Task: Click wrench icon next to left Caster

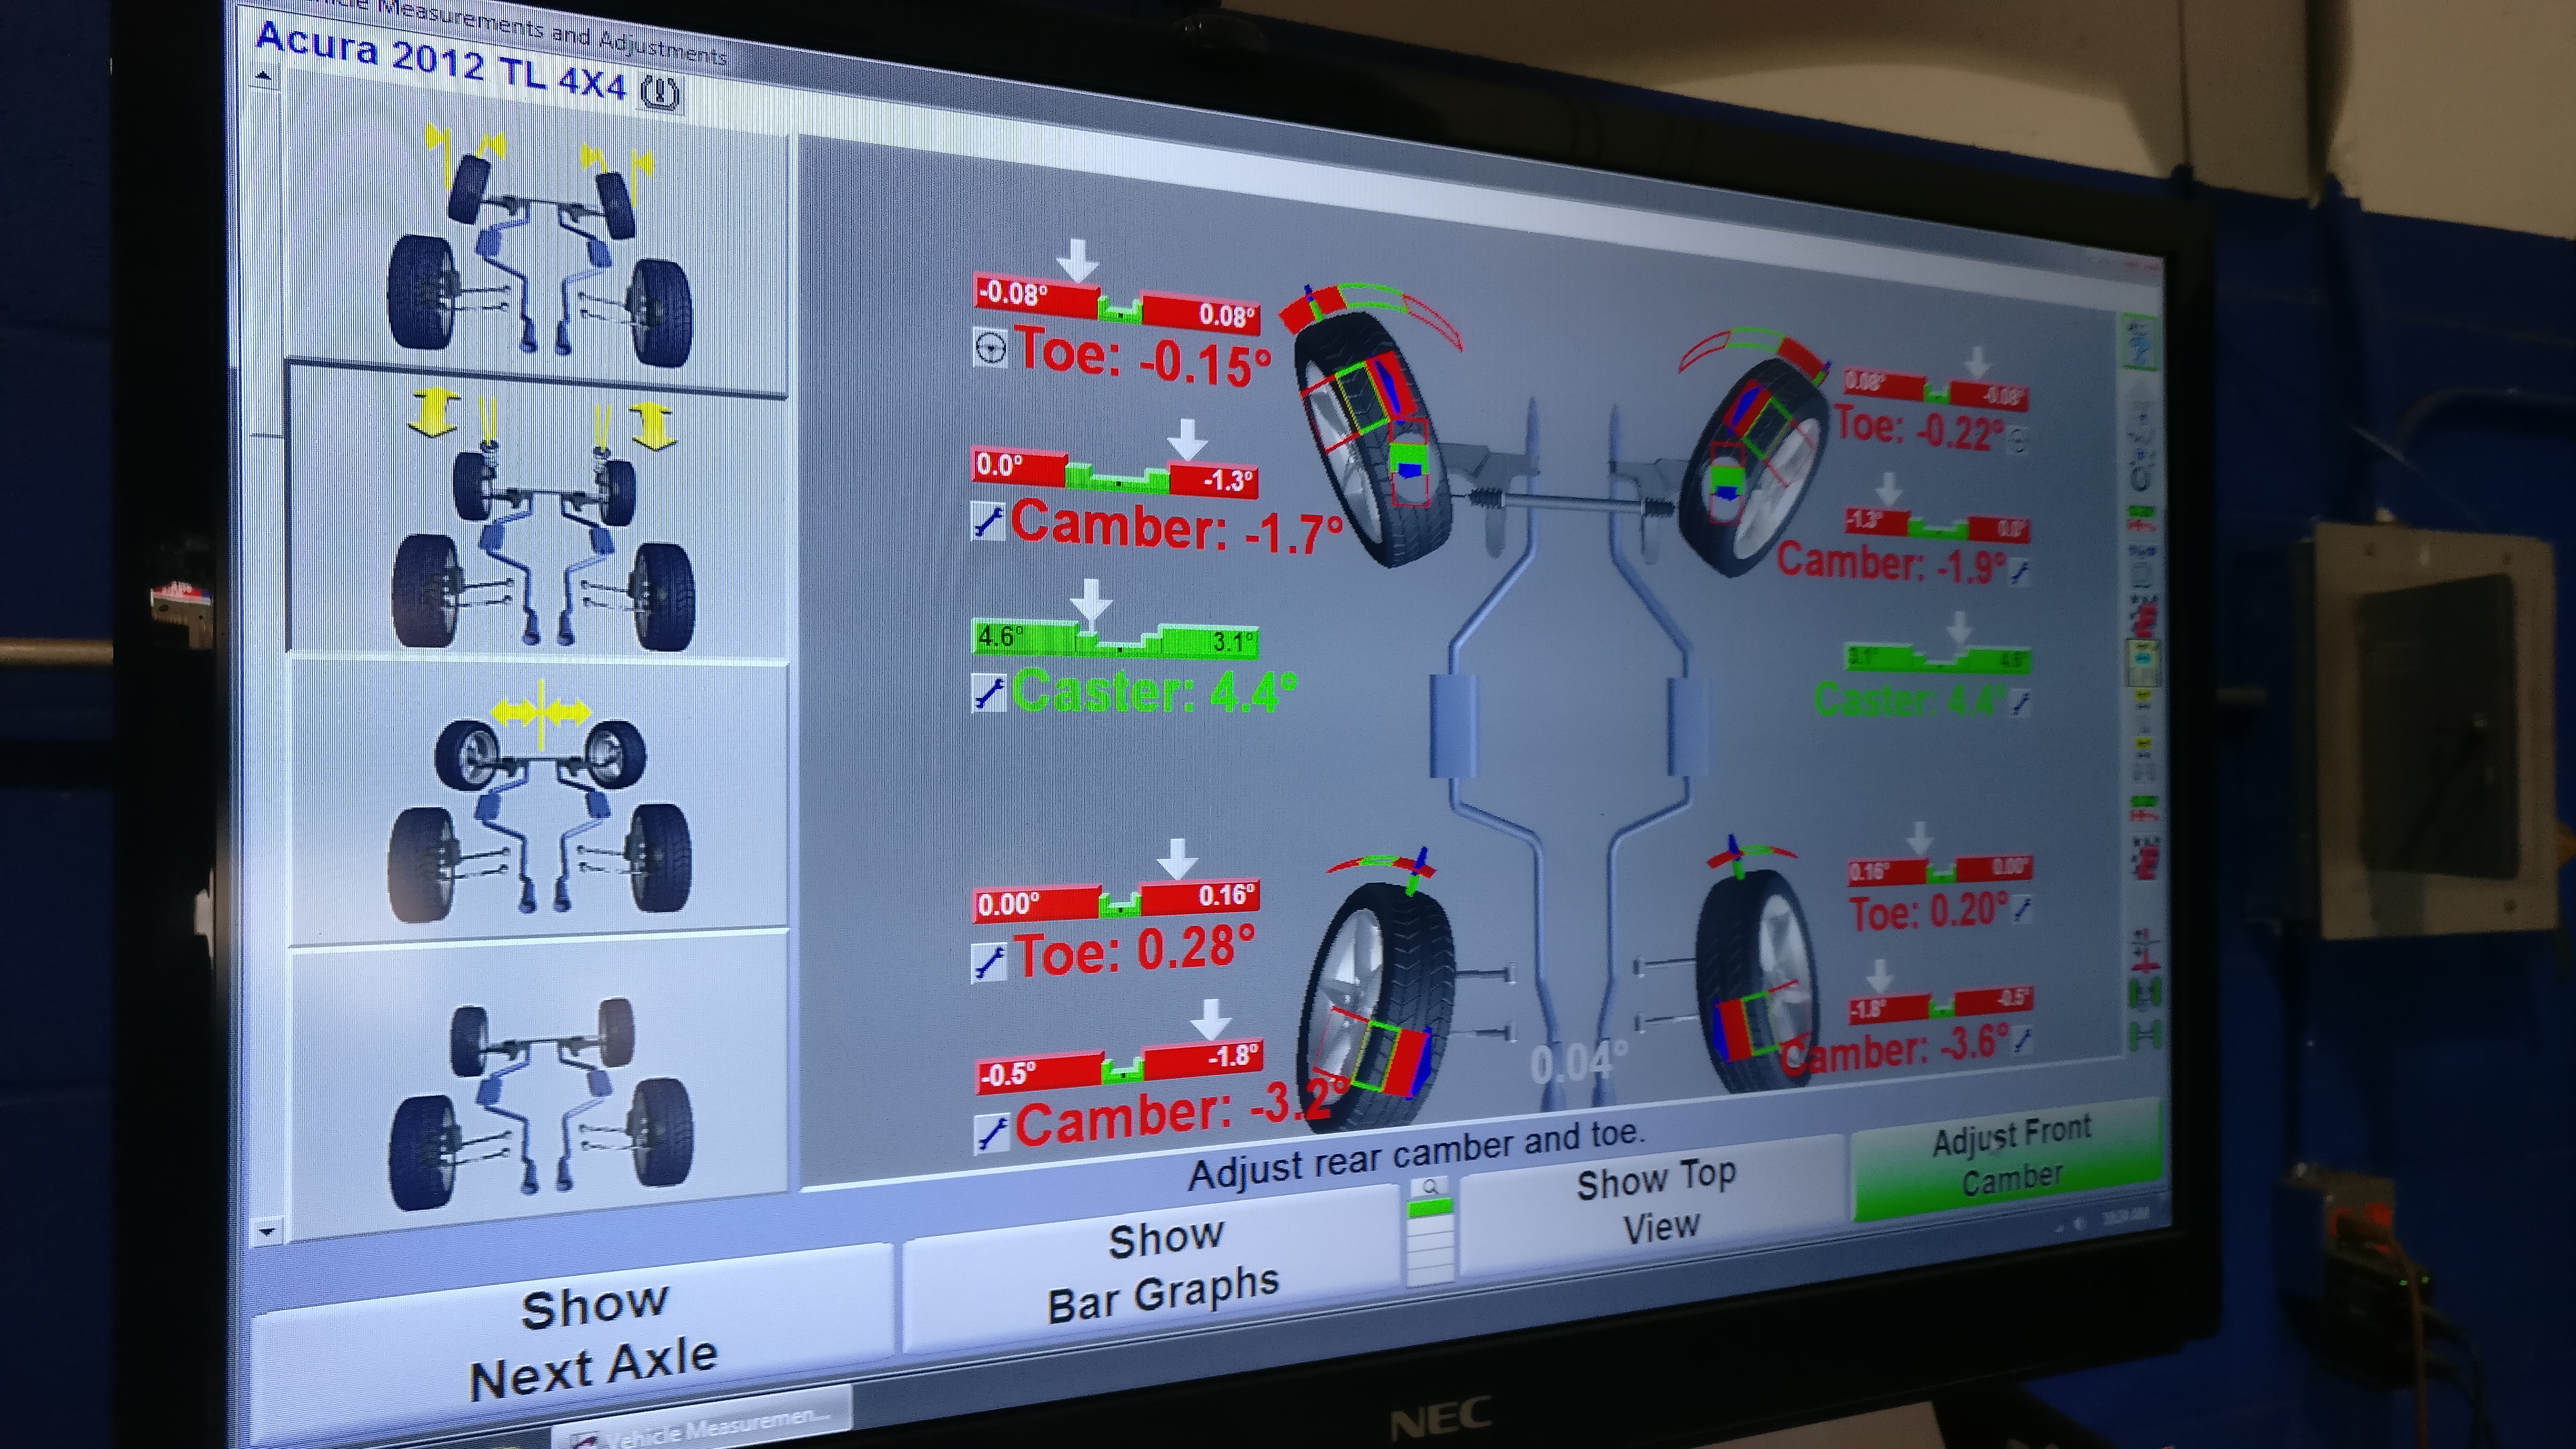Action: click(x=989, y=692)
